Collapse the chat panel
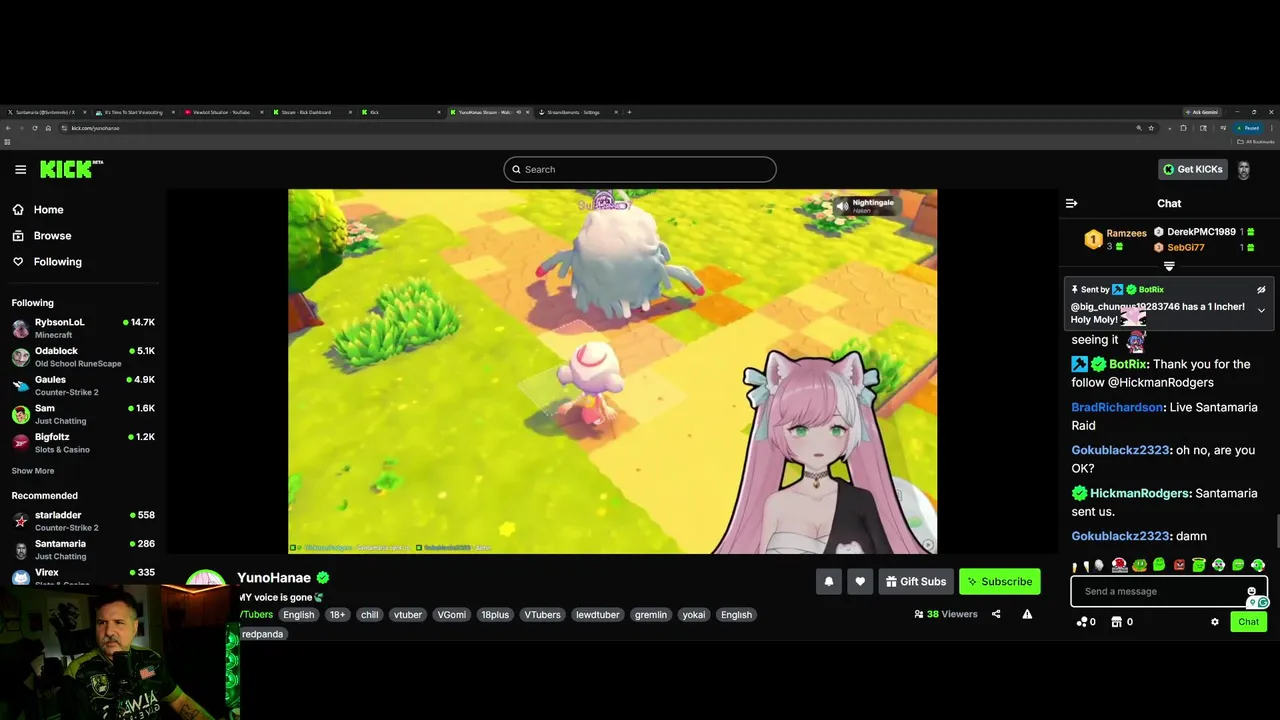The width and height of the screenshot is (1280, 720). (x=1071, y=203)
